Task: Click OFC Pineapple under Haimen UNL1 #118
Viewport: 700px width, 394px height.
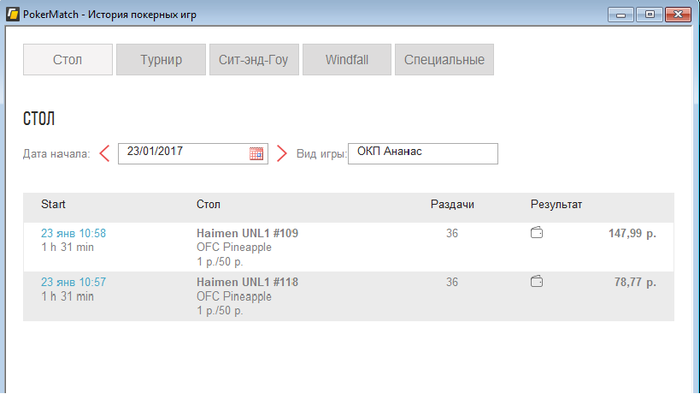Action: pyautogui.click(x=234, y=296)
